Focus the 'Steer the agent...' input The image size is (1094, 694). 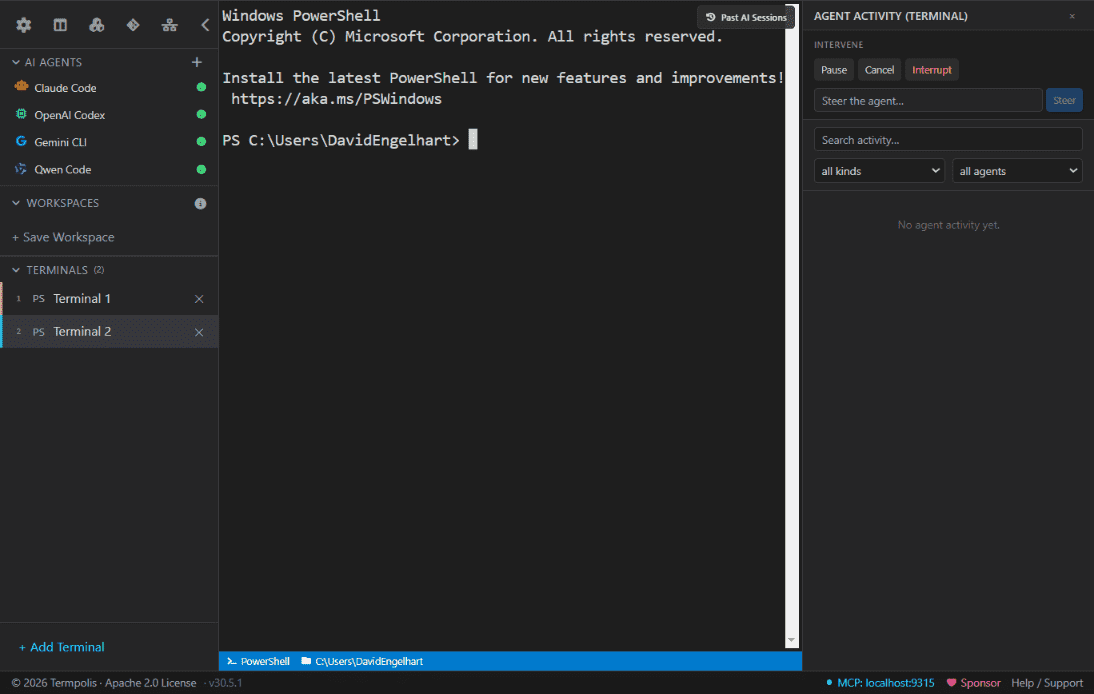pyautogui.click(x=928, y=100)
